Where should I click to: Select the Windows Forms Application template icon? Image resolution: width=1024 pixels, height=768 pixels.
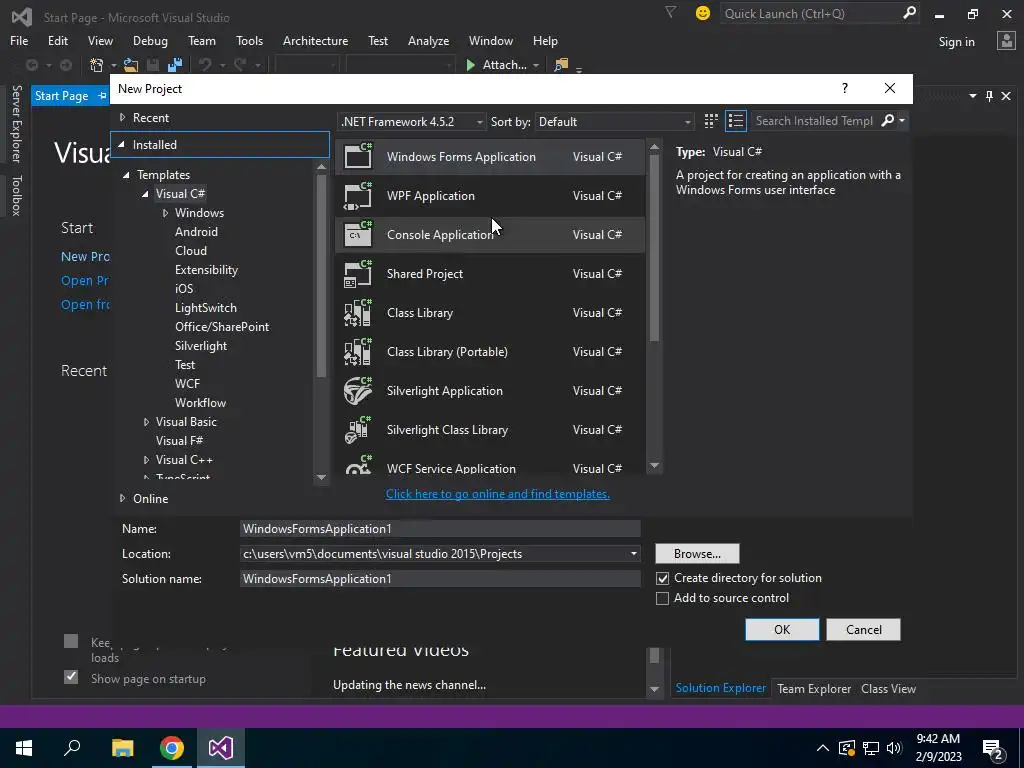click(x=358, y=156)
